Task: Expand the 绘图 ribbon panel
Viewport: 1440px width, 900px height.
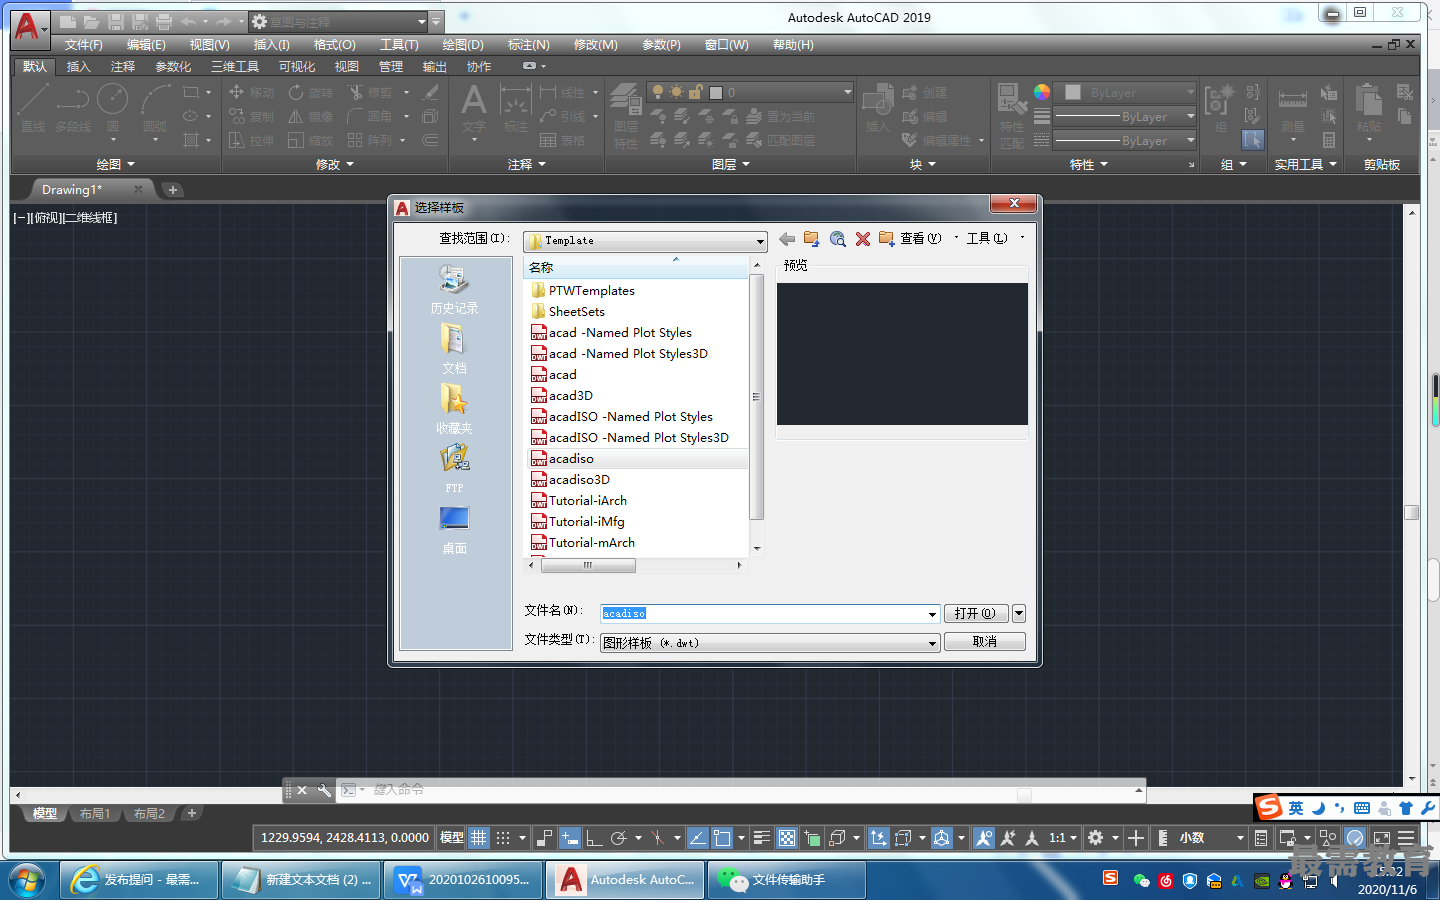Action: (x=114, y=164)
